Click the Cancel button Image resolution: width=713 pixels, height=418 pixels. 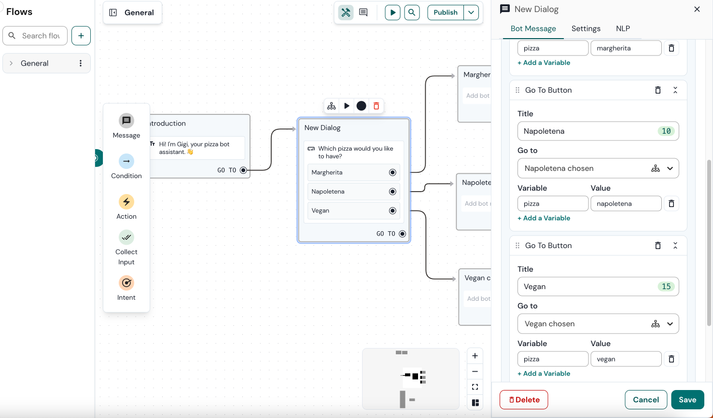(645, 400)
